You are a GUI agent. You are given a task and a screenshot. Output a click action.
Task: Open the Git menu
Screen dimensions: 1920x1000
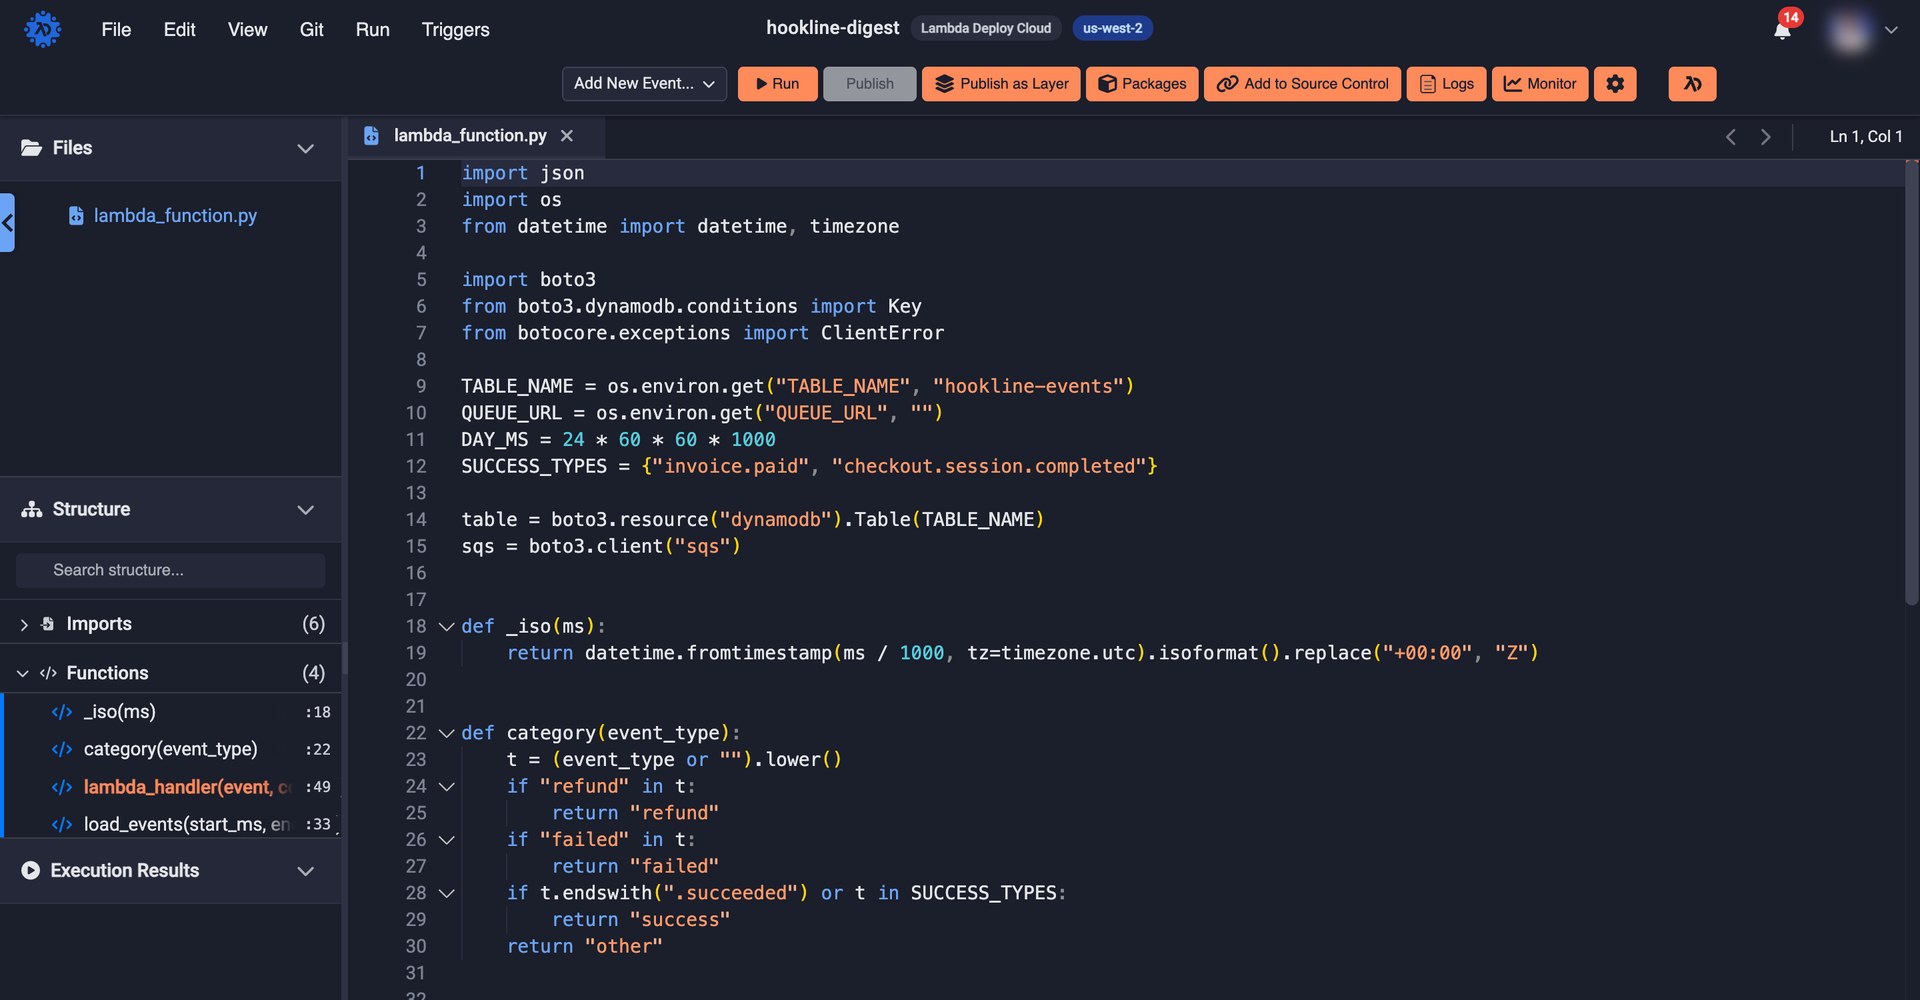311,29
